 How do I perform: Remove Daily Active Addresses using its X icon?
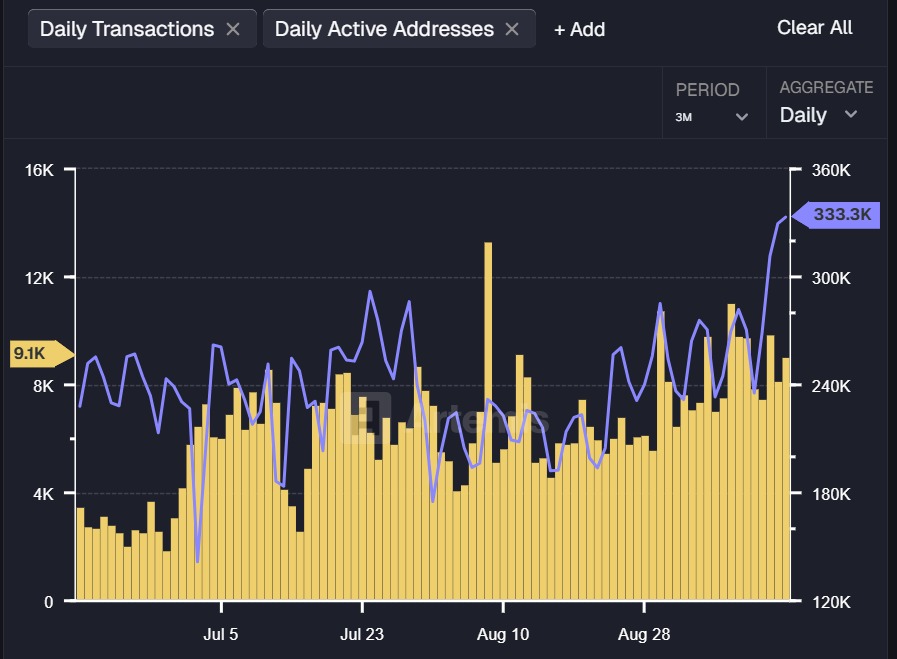[x=512, y=29]
